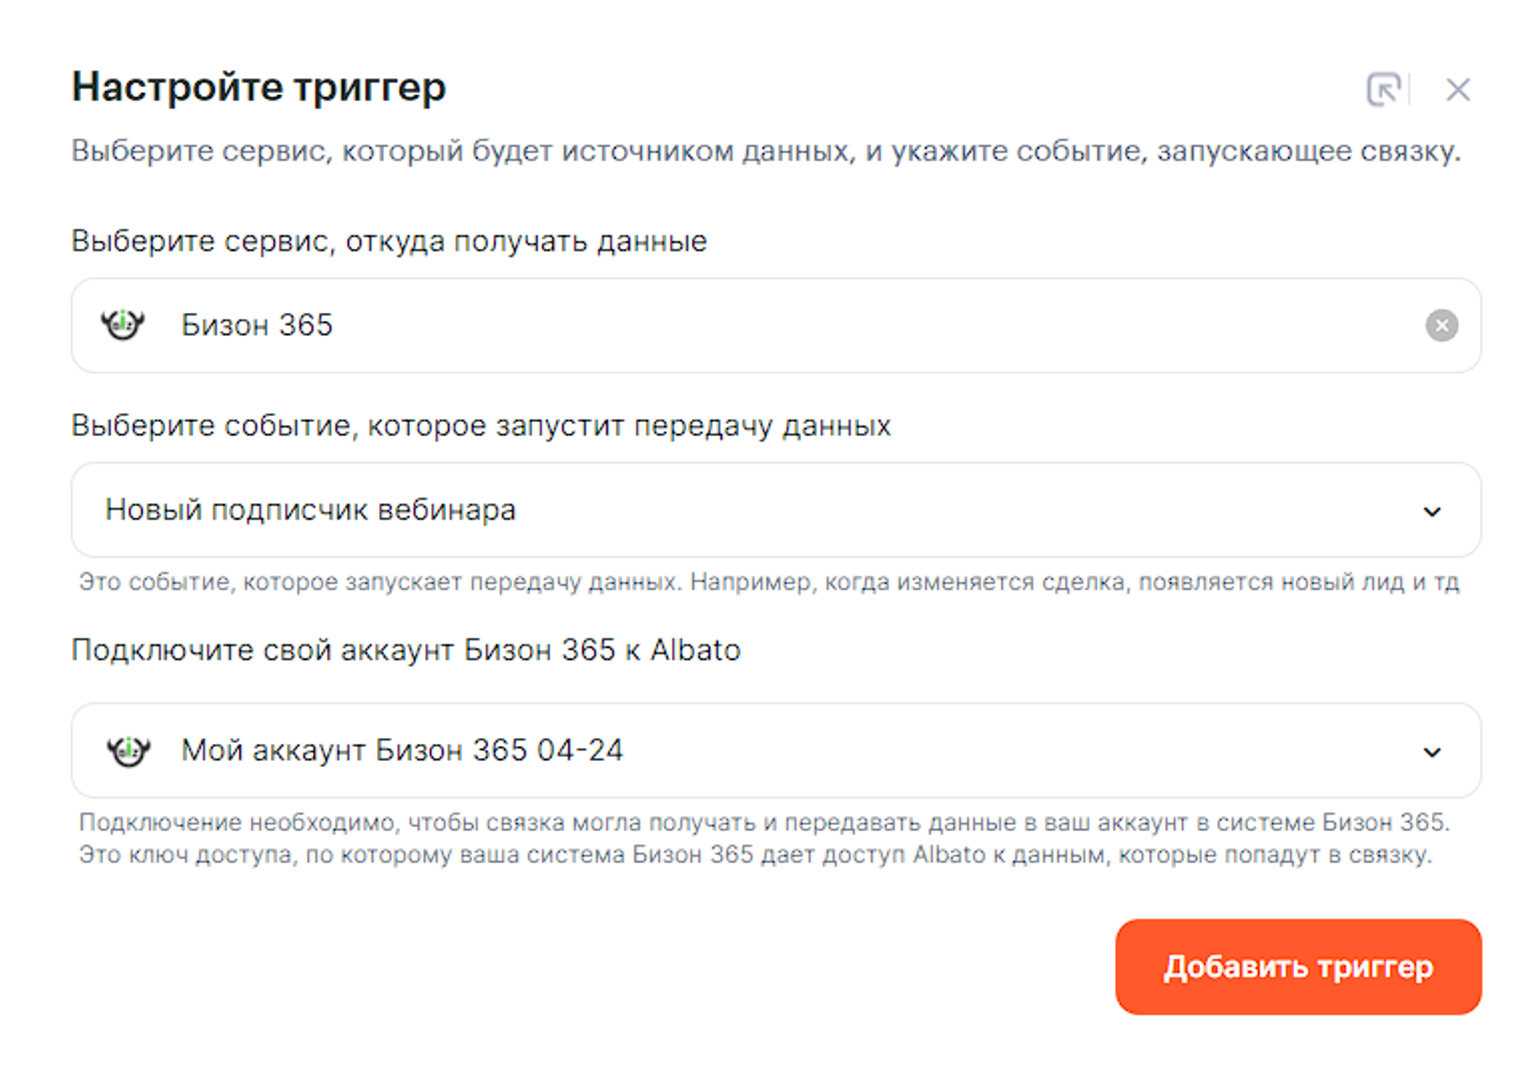Click the Бизон 365 logo in the account field
This screenshot has height=1067, width=1530.
[x=129, y=751]
